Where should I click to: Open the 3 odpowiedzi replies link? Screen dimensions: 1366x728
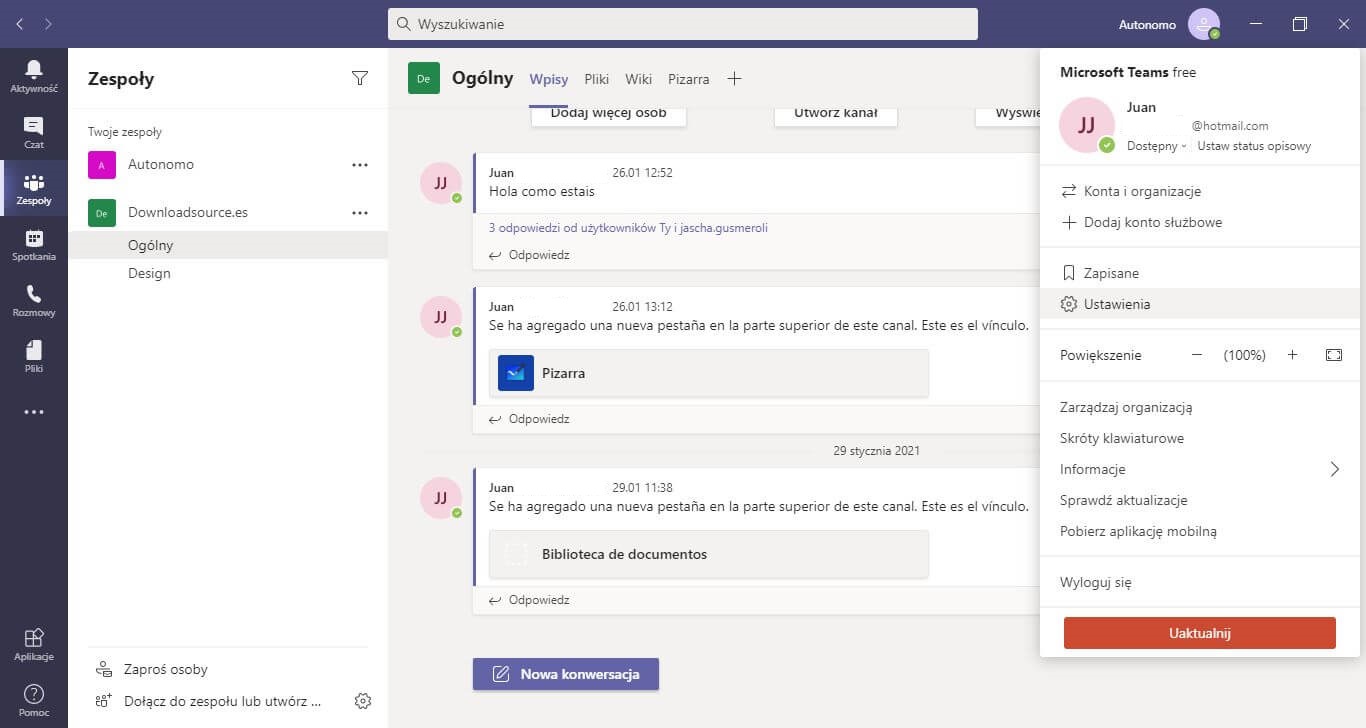(x=628, y=228)
